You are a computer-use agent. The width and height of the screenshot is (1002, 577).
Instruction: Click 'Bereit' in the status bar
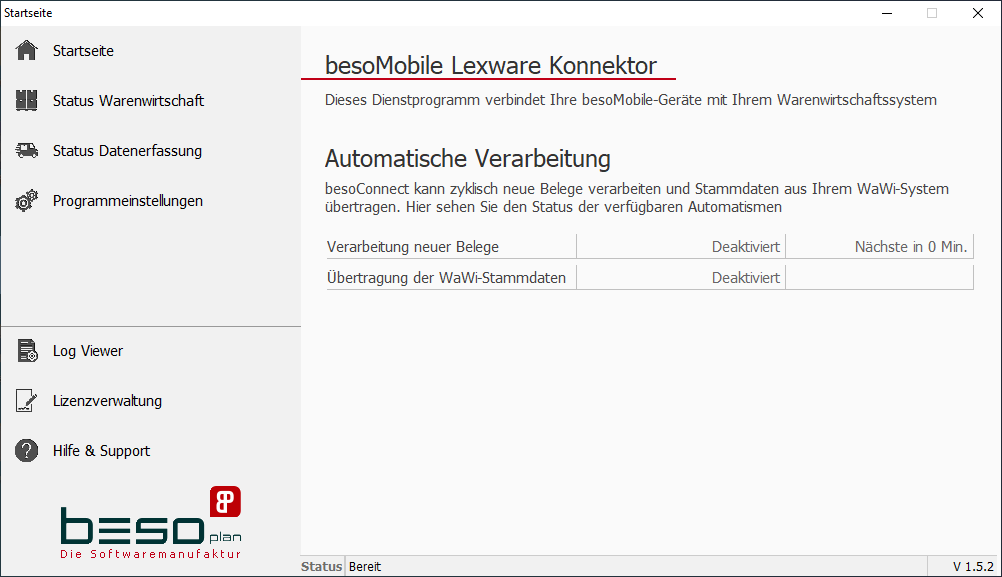coord(365,567)
